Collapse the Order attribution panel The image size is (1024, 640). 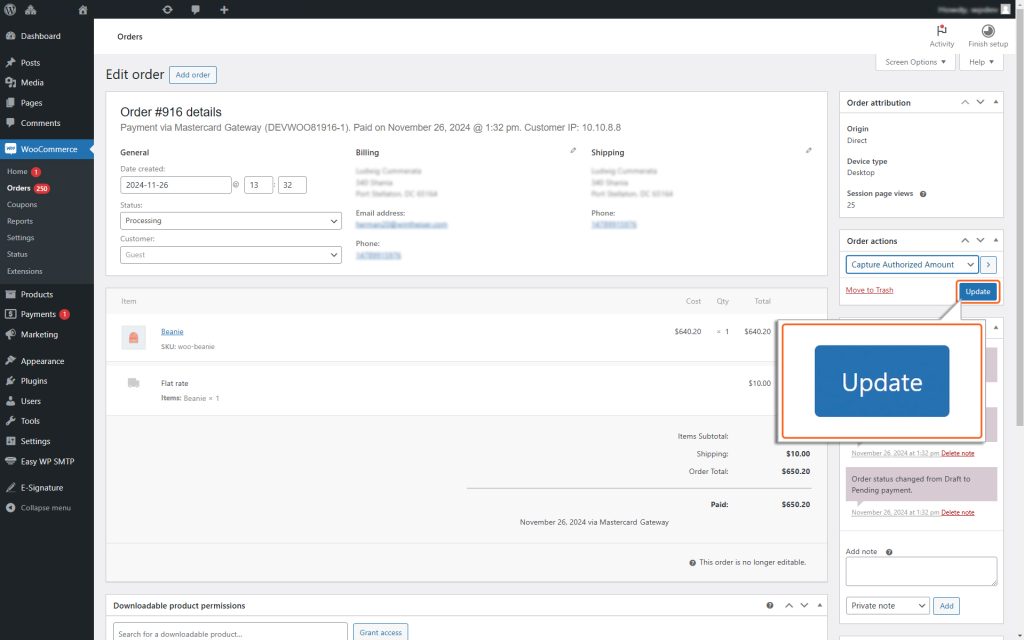(x=995, y=103)
